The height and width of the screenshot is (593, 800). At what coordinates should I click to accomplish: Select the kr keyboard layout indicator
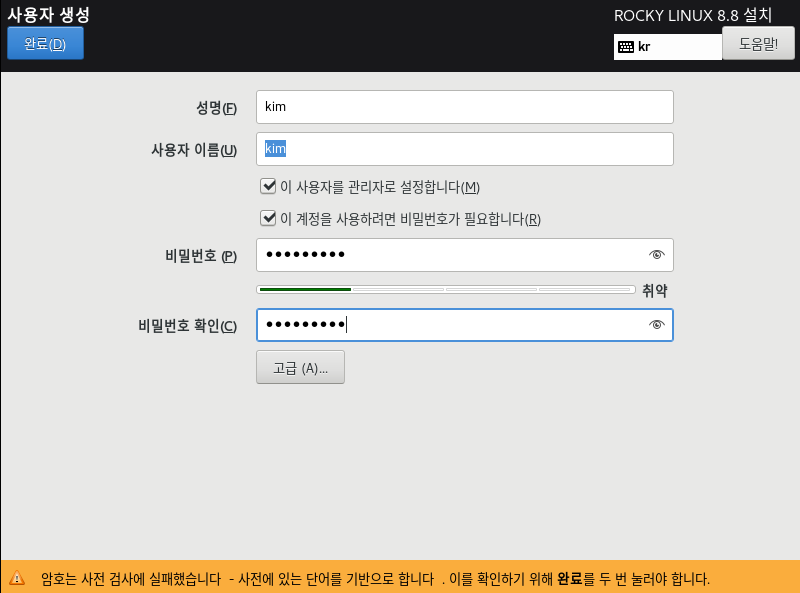[x=668, y=47]
